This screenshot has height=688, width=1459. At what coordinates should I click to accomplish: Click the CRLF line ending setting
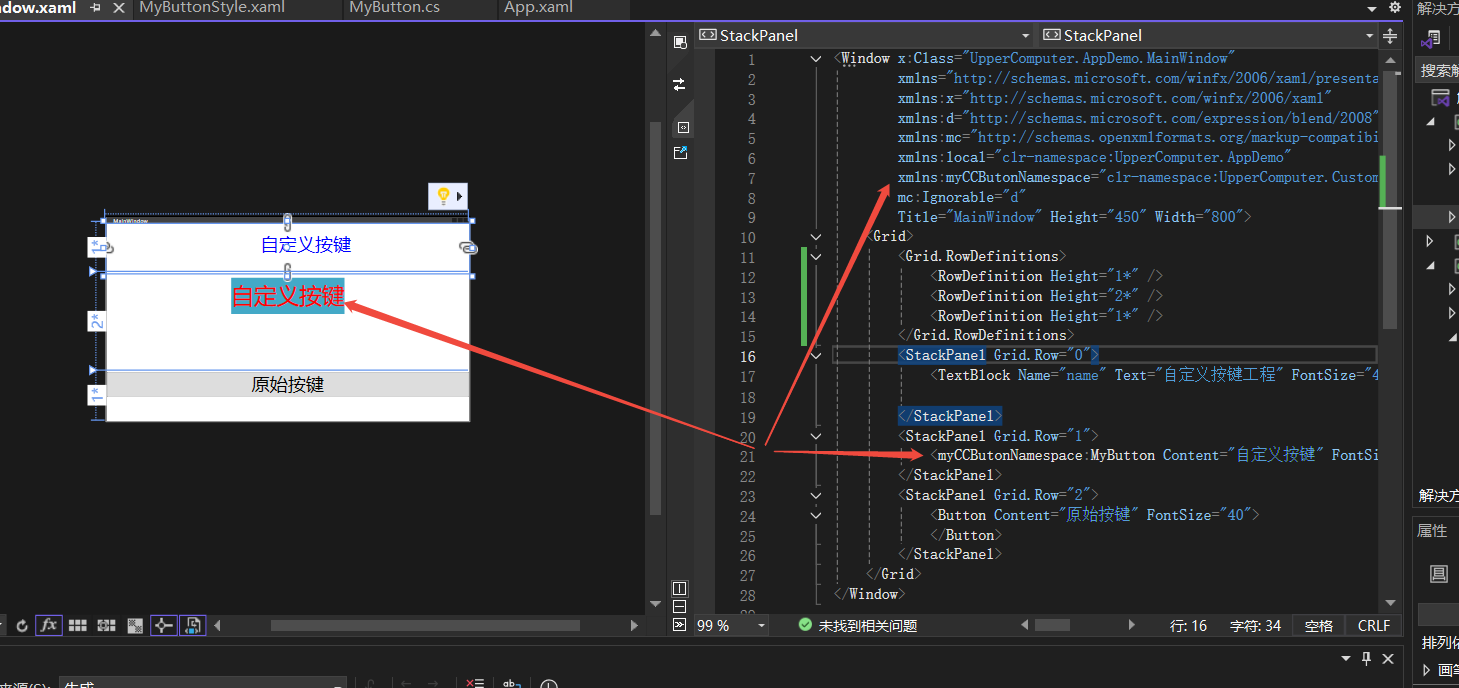(1374, 625)
